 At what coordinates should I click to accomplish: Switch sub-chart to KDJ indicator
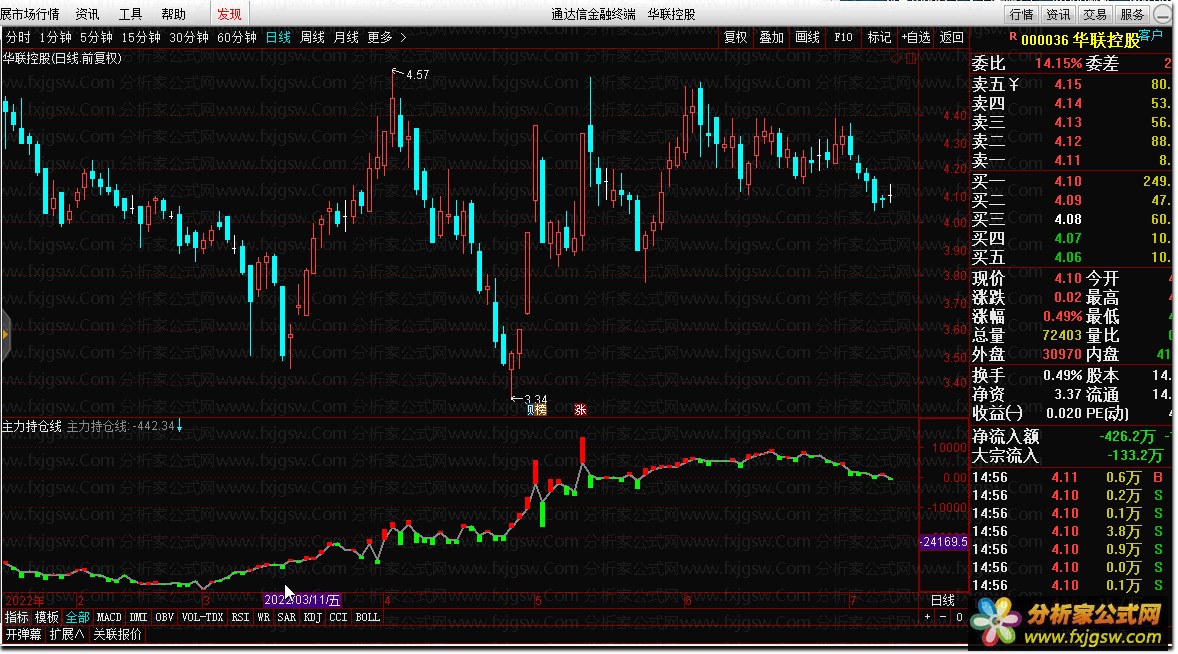(x=313, y=617)
